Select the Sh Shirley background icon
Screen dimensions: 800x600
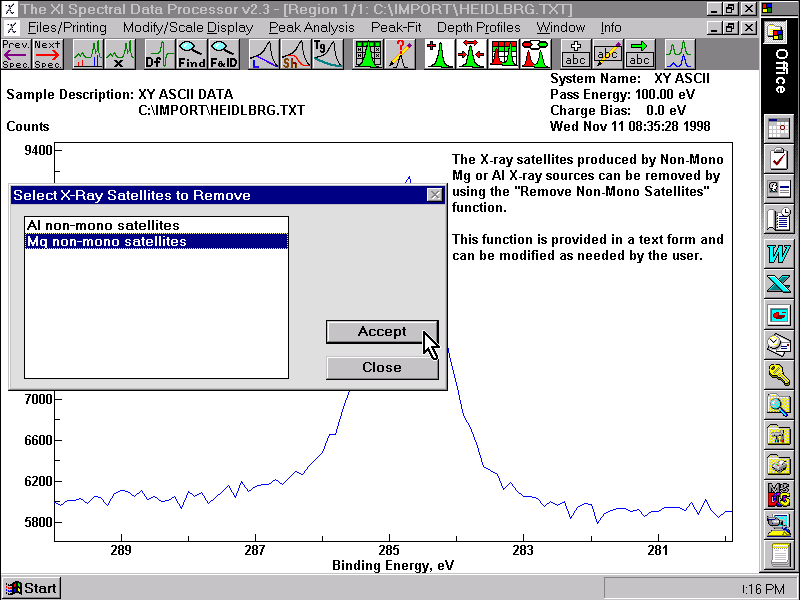296,54
